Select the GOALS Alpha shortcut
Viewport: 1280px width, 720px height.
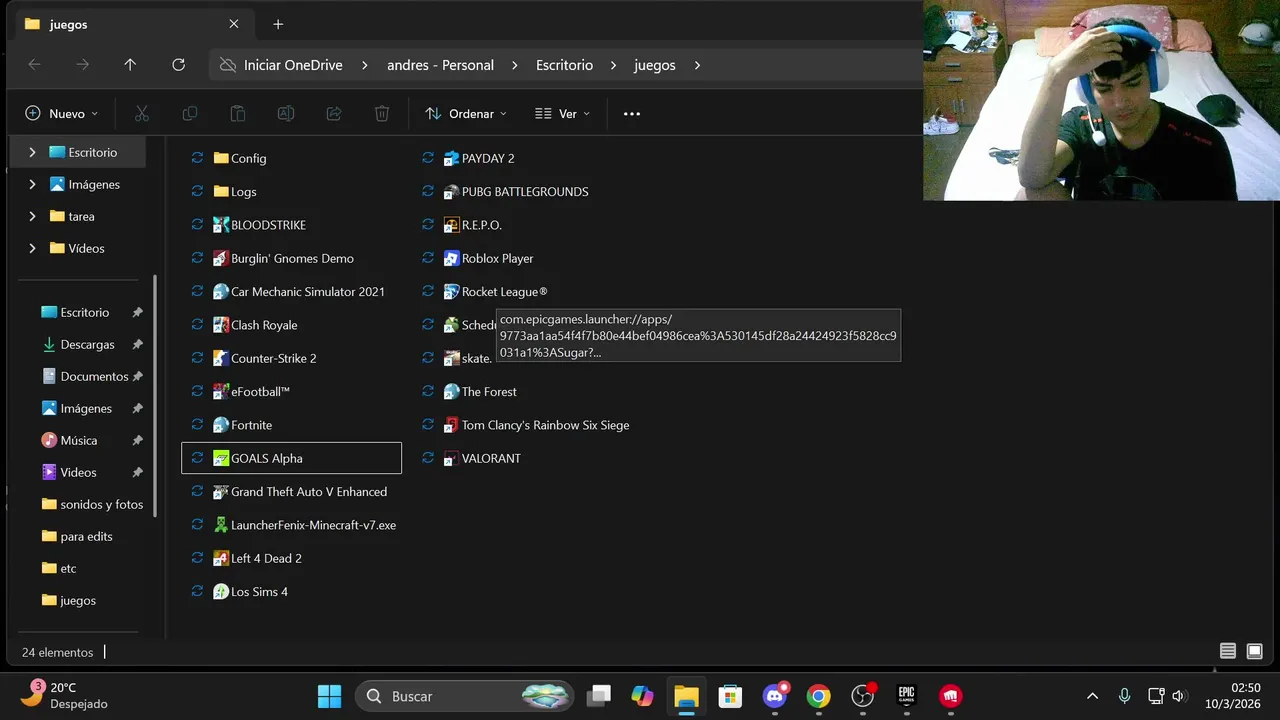[291, 458]
